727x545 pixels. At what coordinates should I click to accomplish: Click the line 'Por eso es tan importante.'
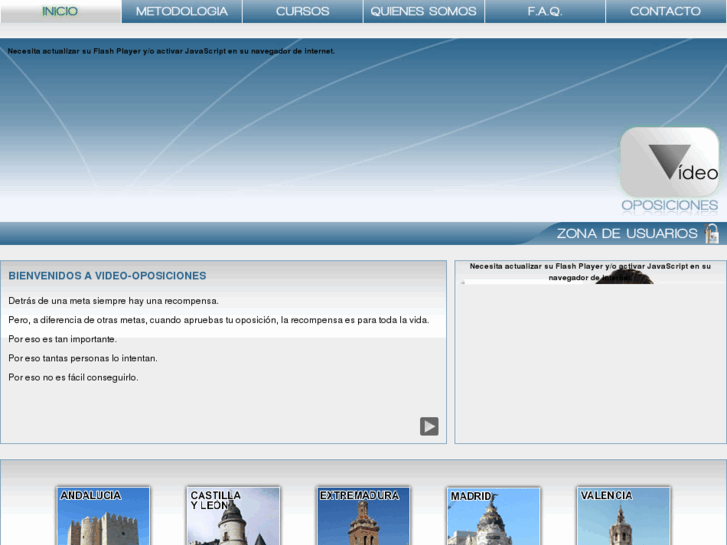(63, 339)
